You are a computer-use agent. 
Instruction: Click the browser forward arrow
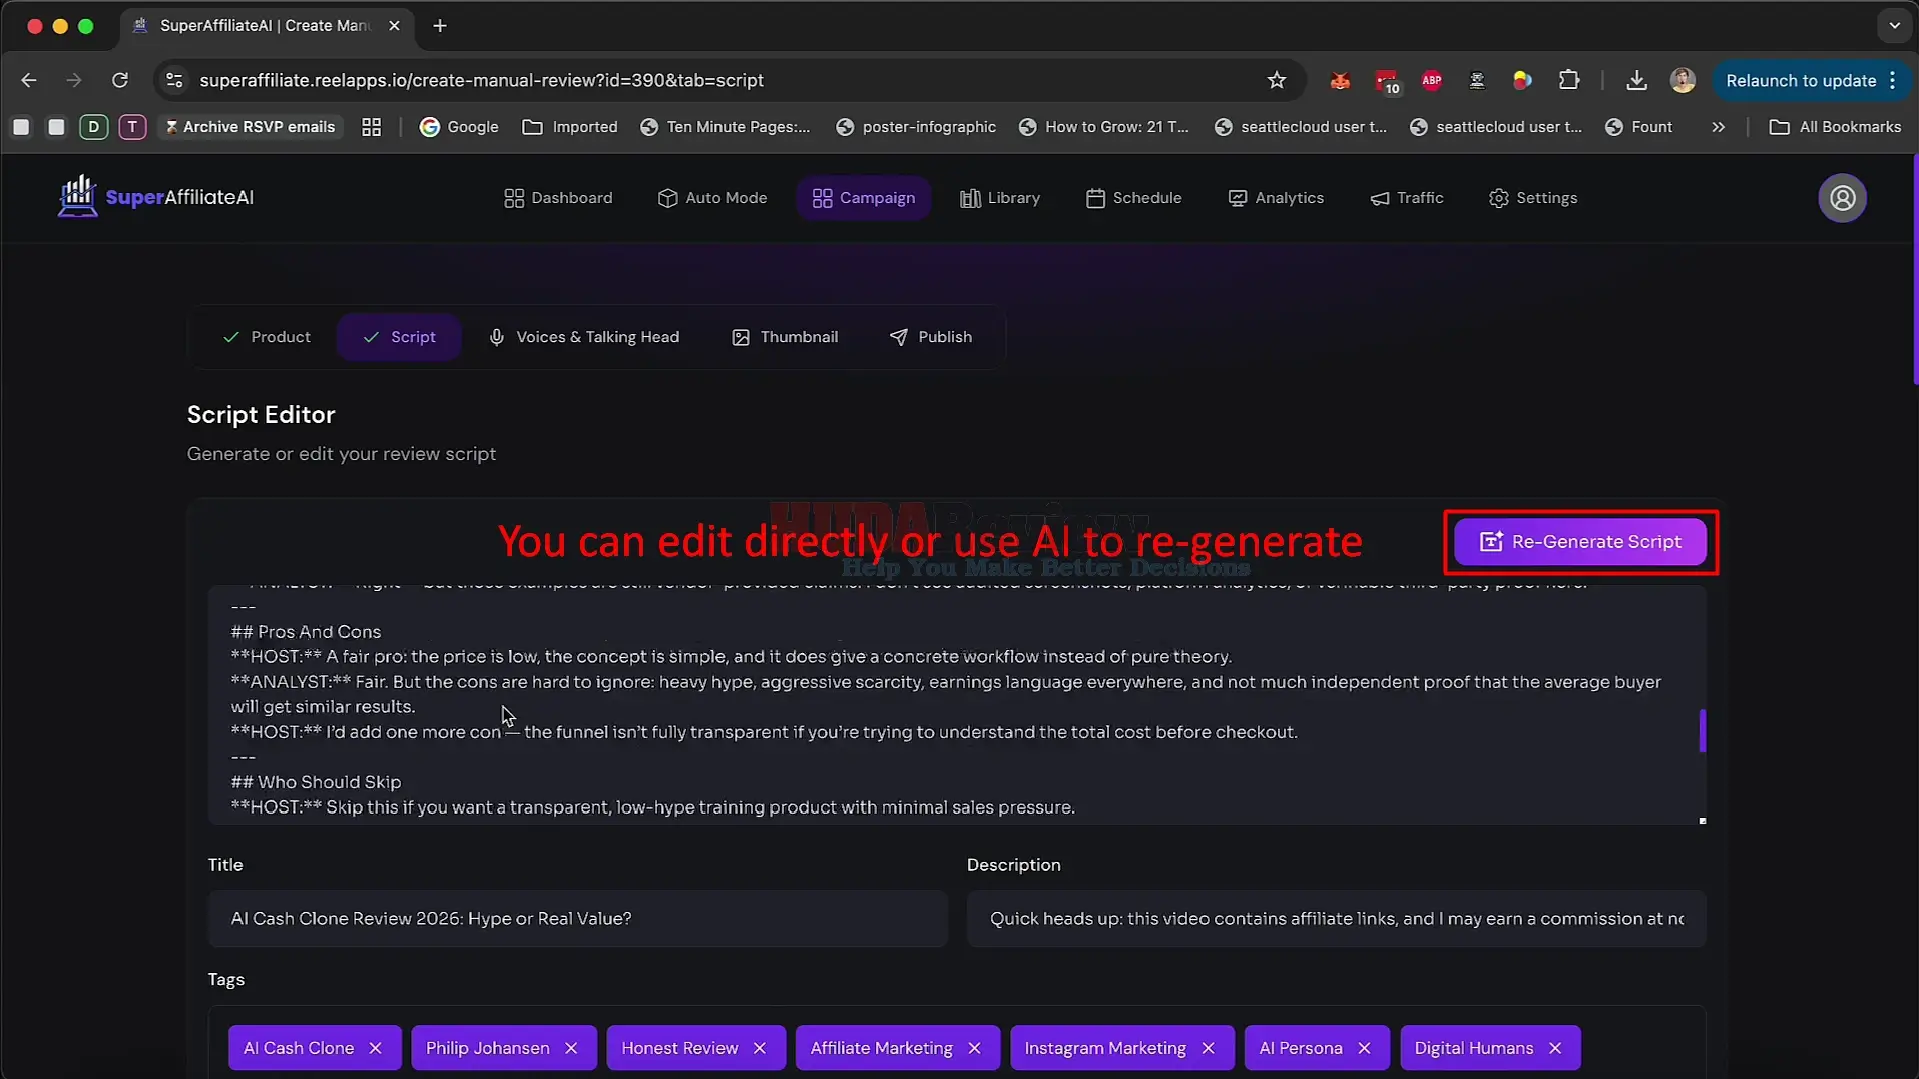click(74, 80)
